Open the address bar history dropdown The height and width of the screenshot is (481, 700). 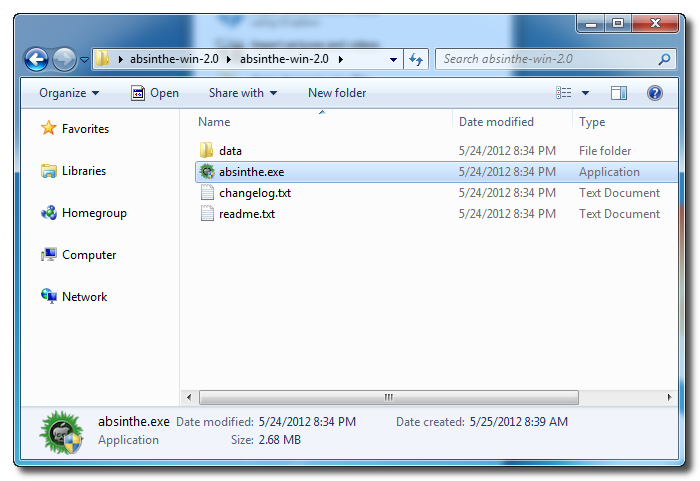click(x=393, y=59)
